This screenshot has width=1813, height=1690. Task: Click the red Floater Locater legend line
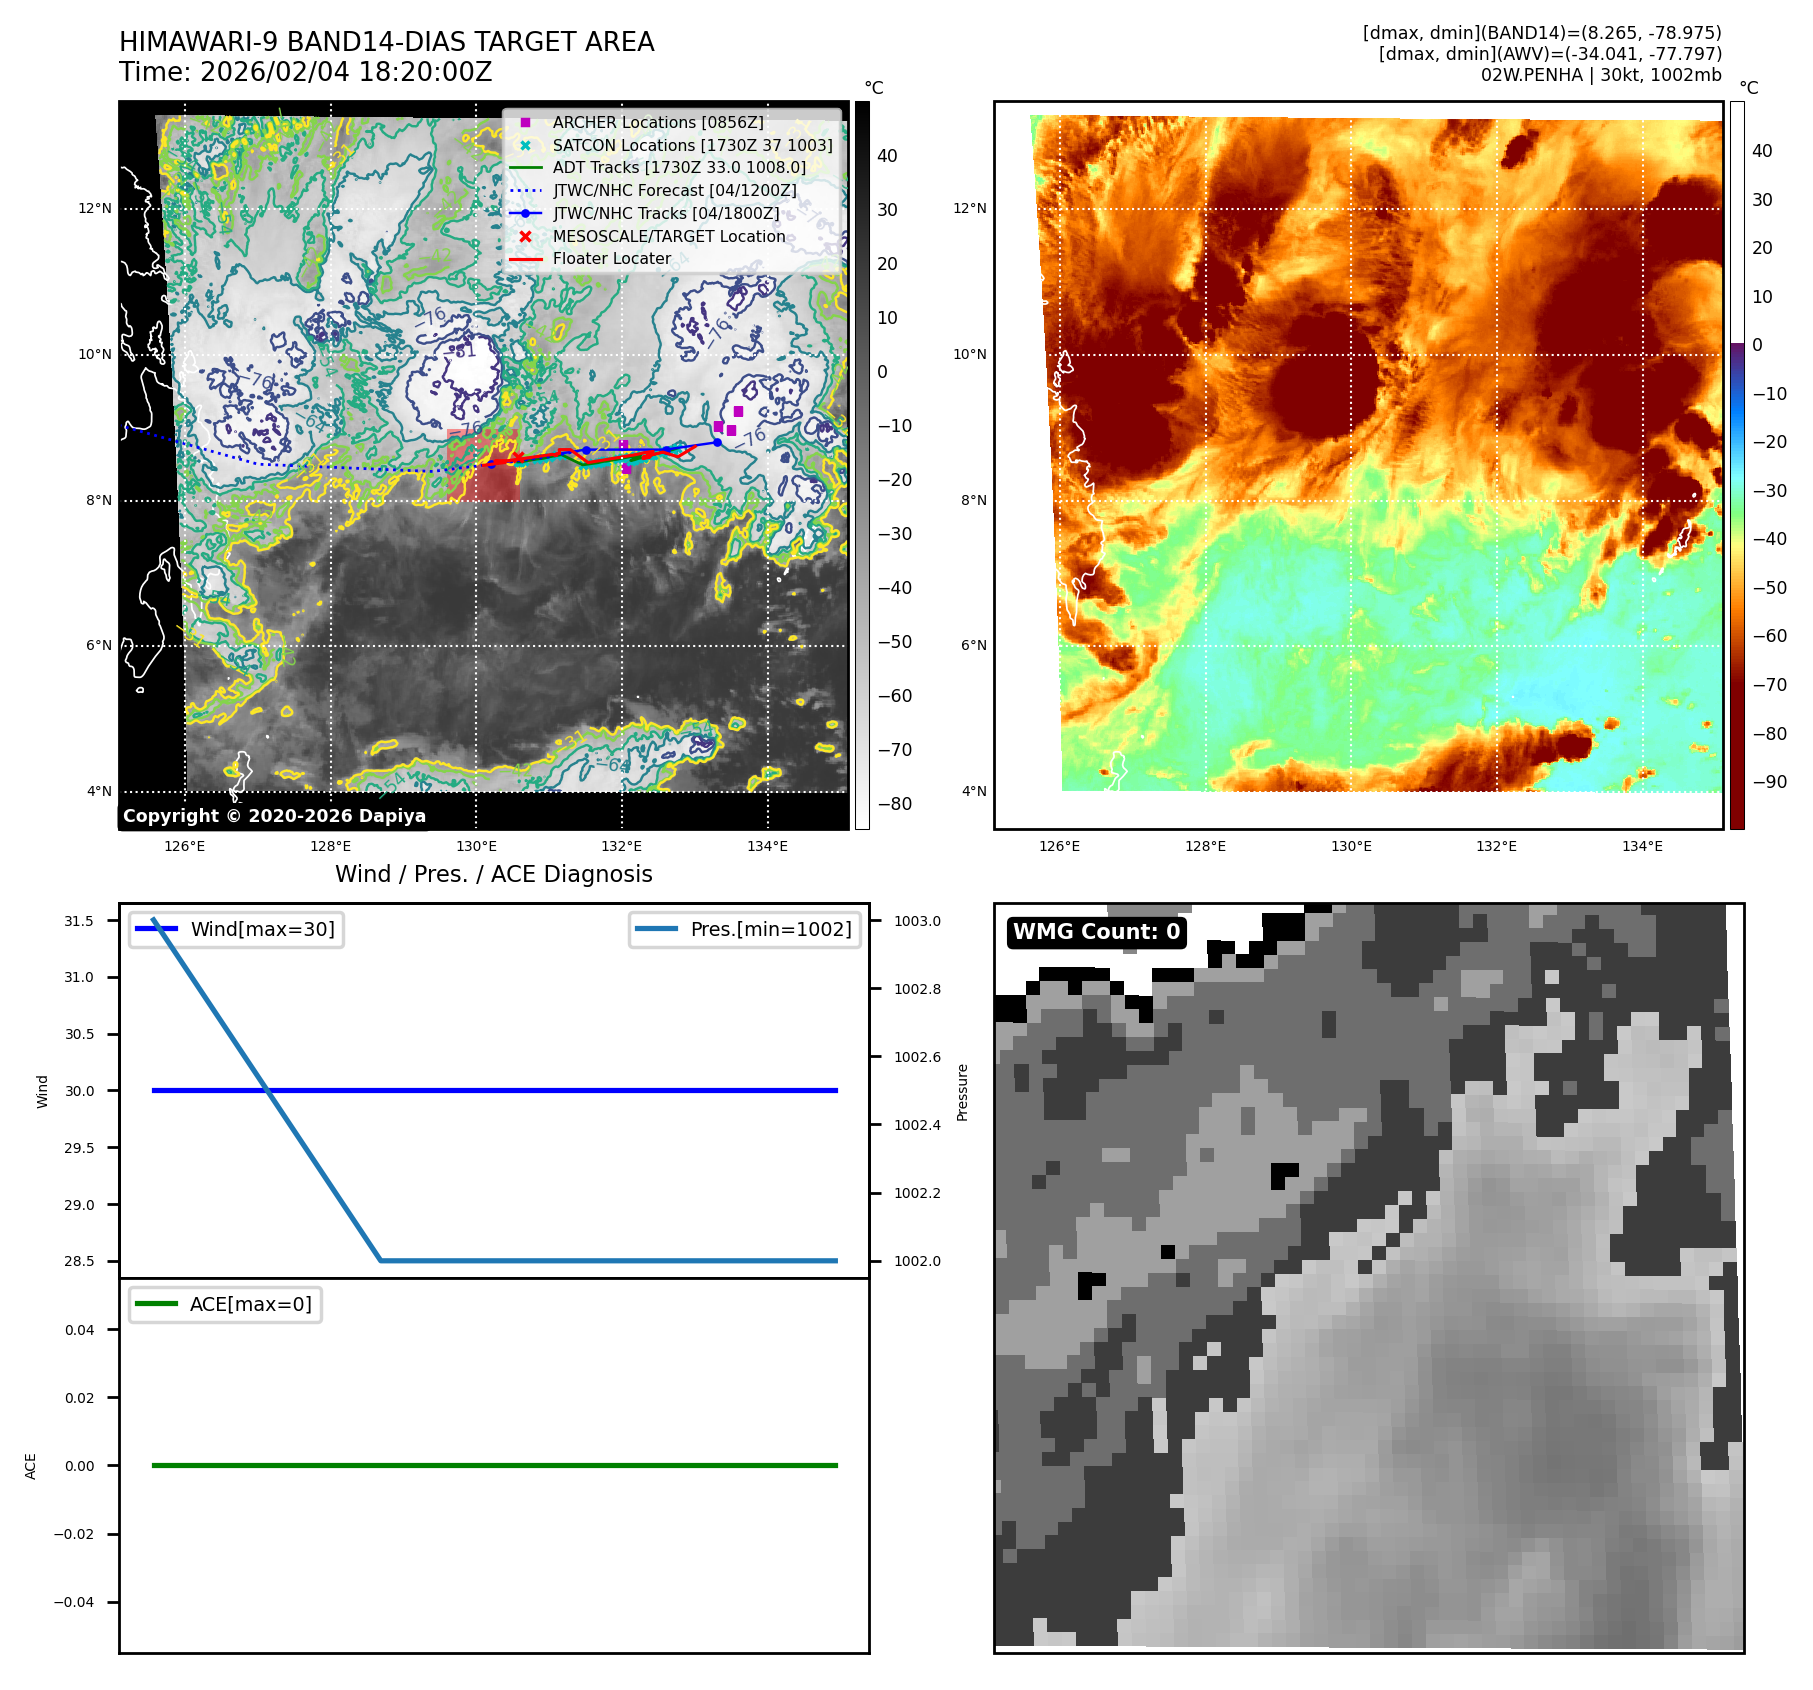coord(525,259)
